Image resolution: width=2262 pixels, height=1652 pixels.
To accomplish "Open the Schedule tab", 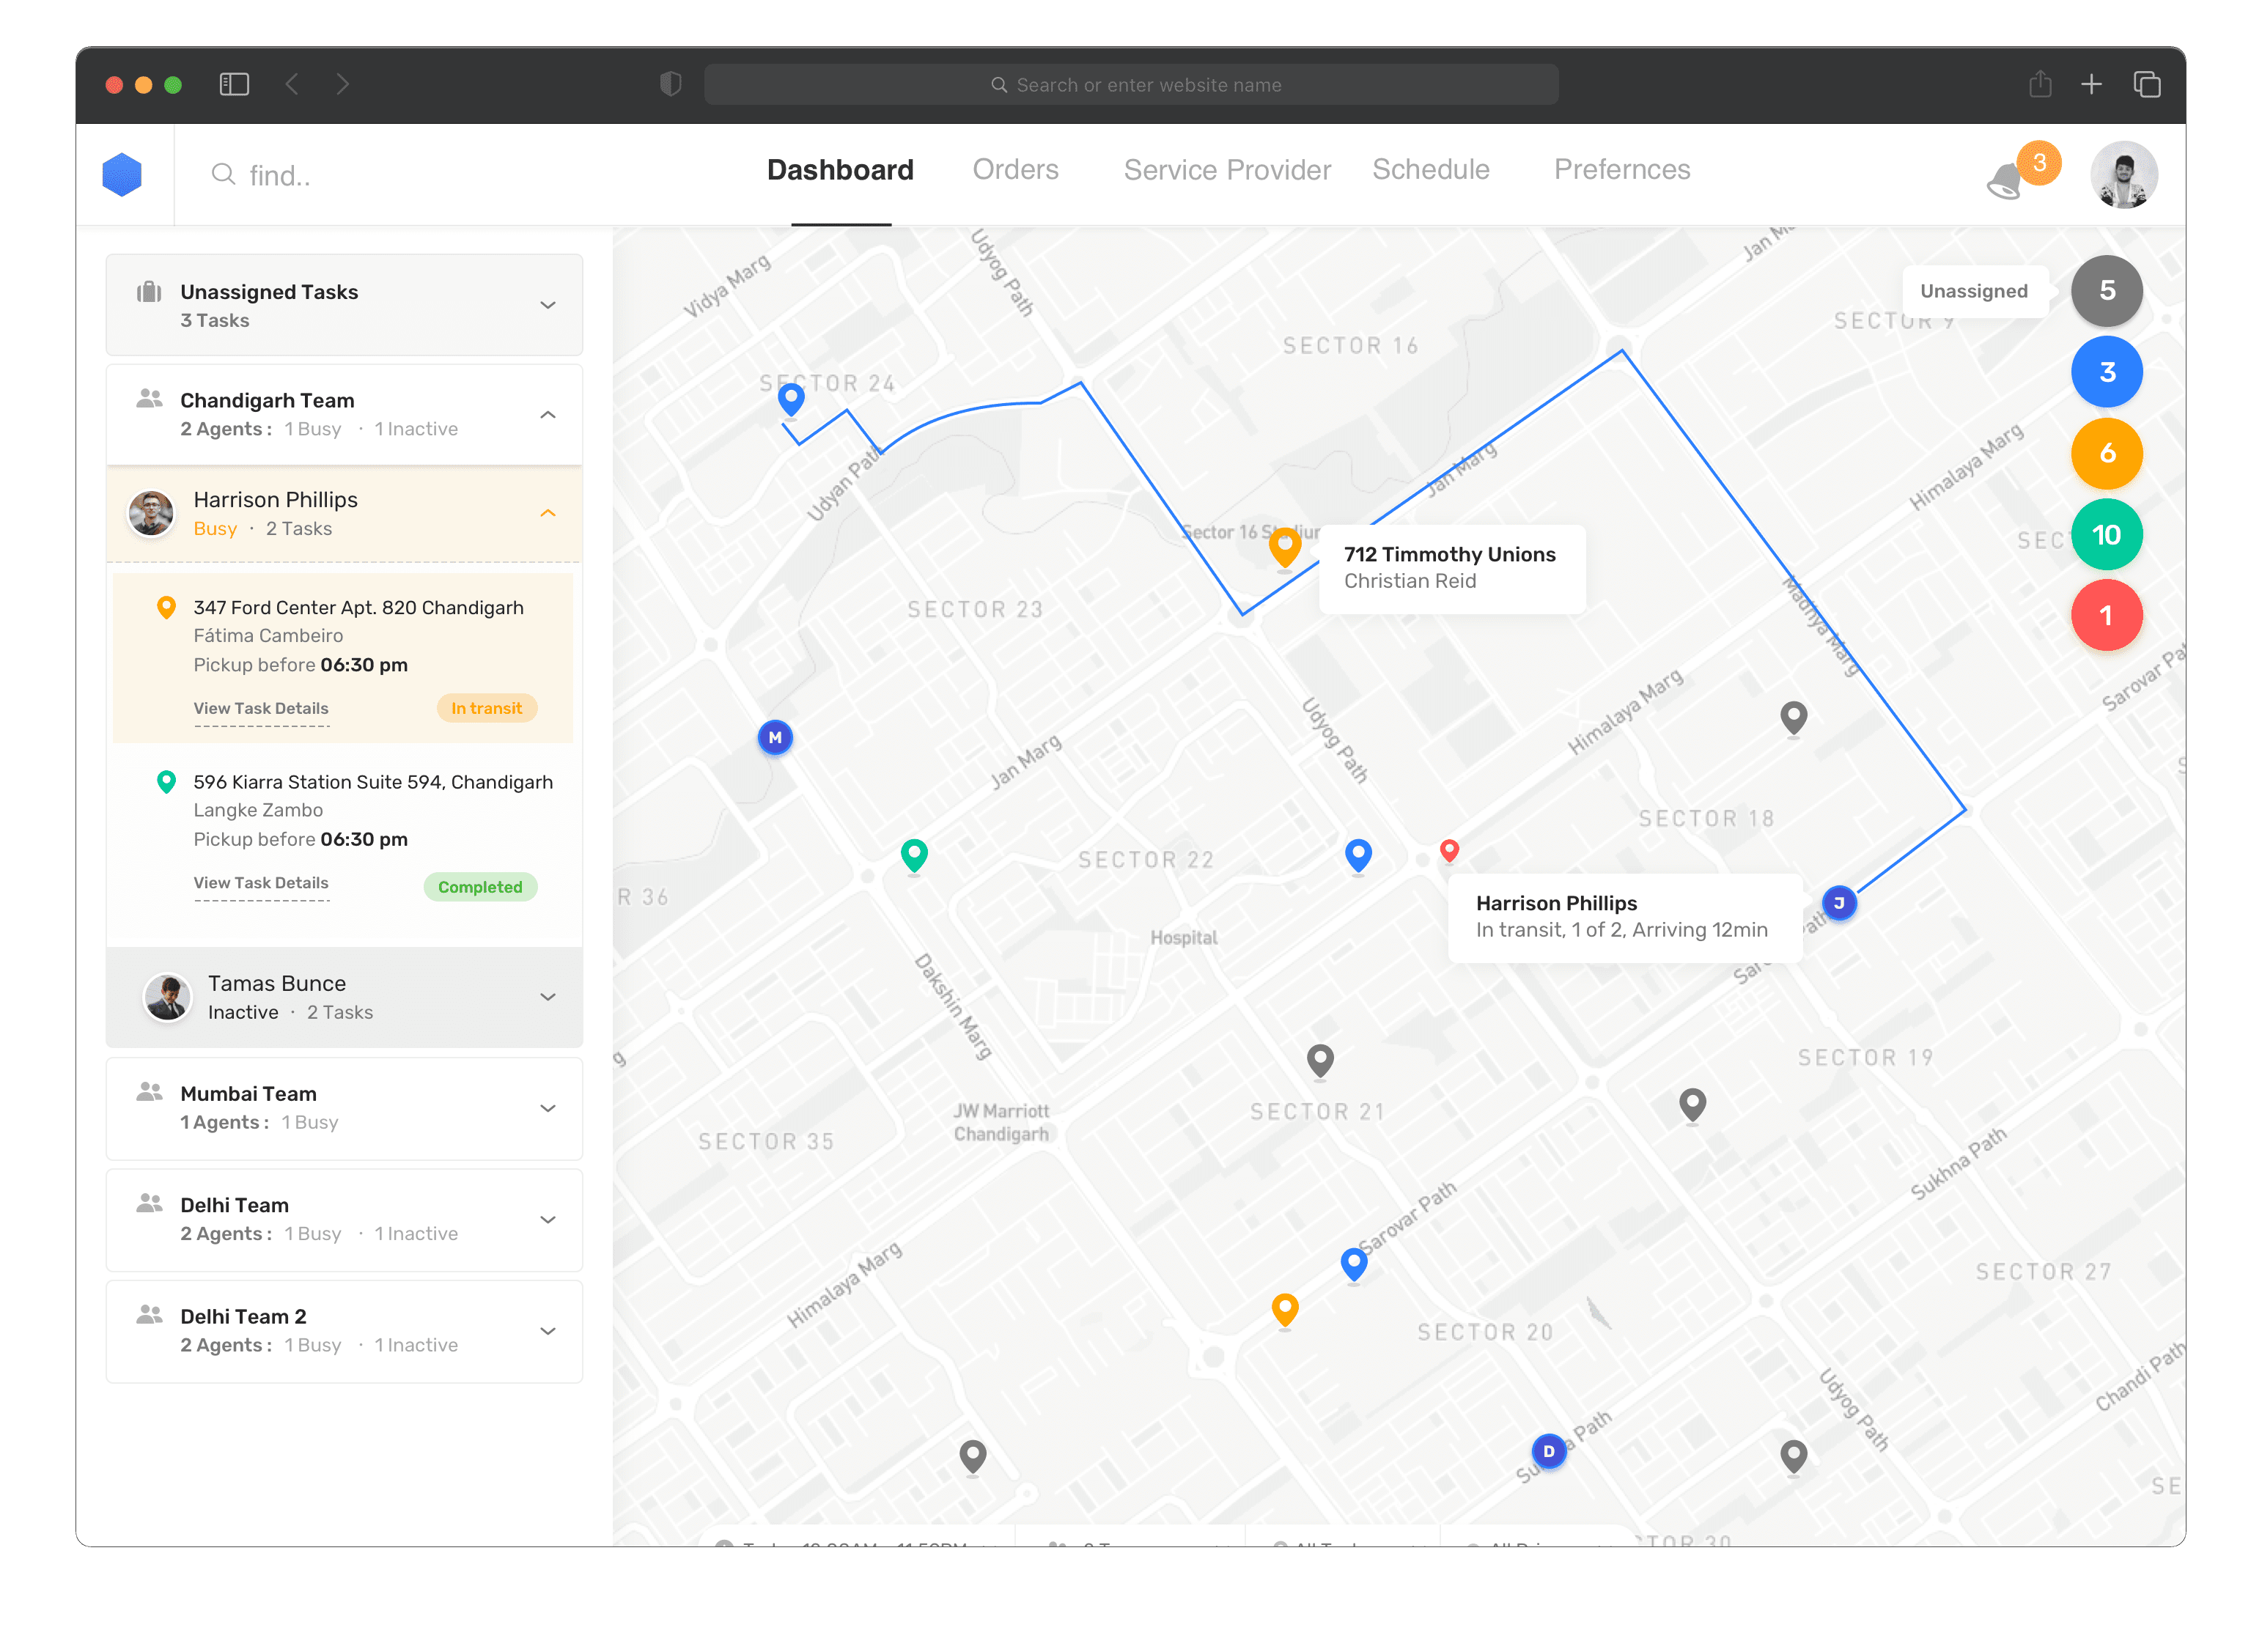I will pos(1430,170).
